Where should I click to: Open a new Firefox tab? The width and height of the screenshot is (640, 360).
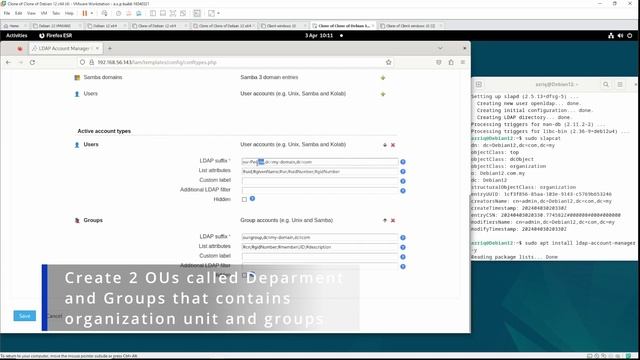tap(109, 49)
